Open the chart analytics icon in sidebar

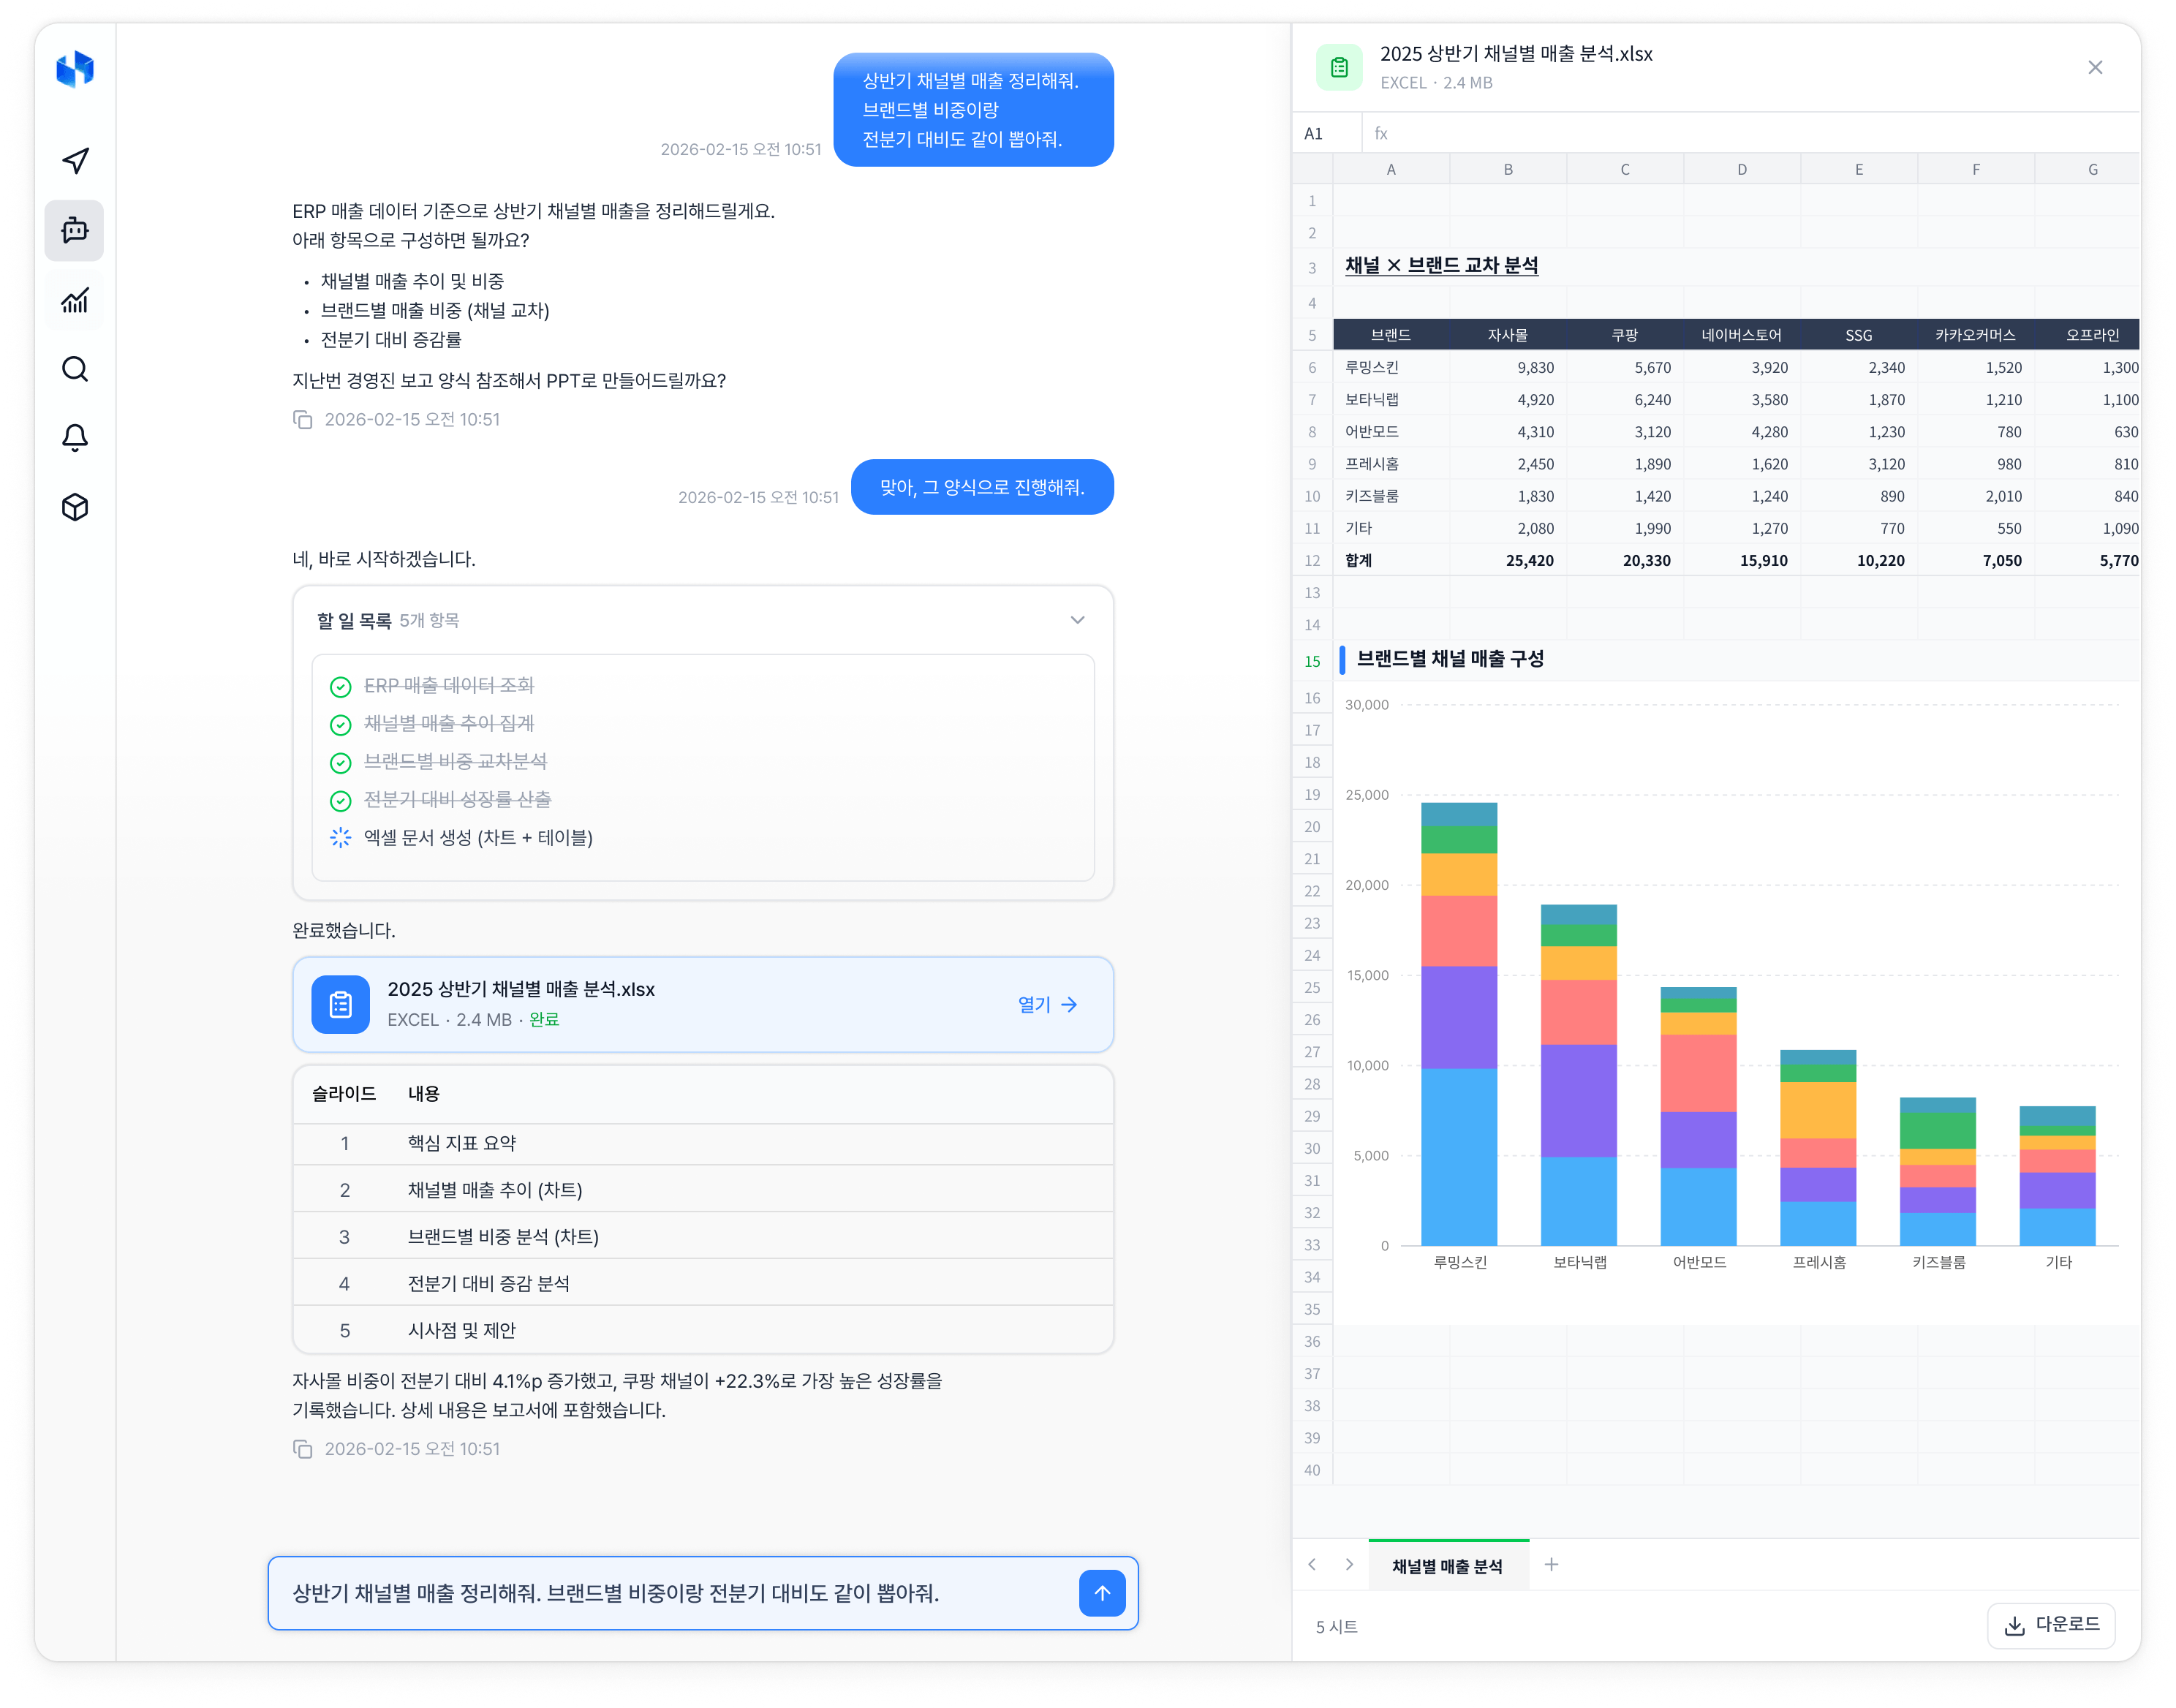(75, 300)
